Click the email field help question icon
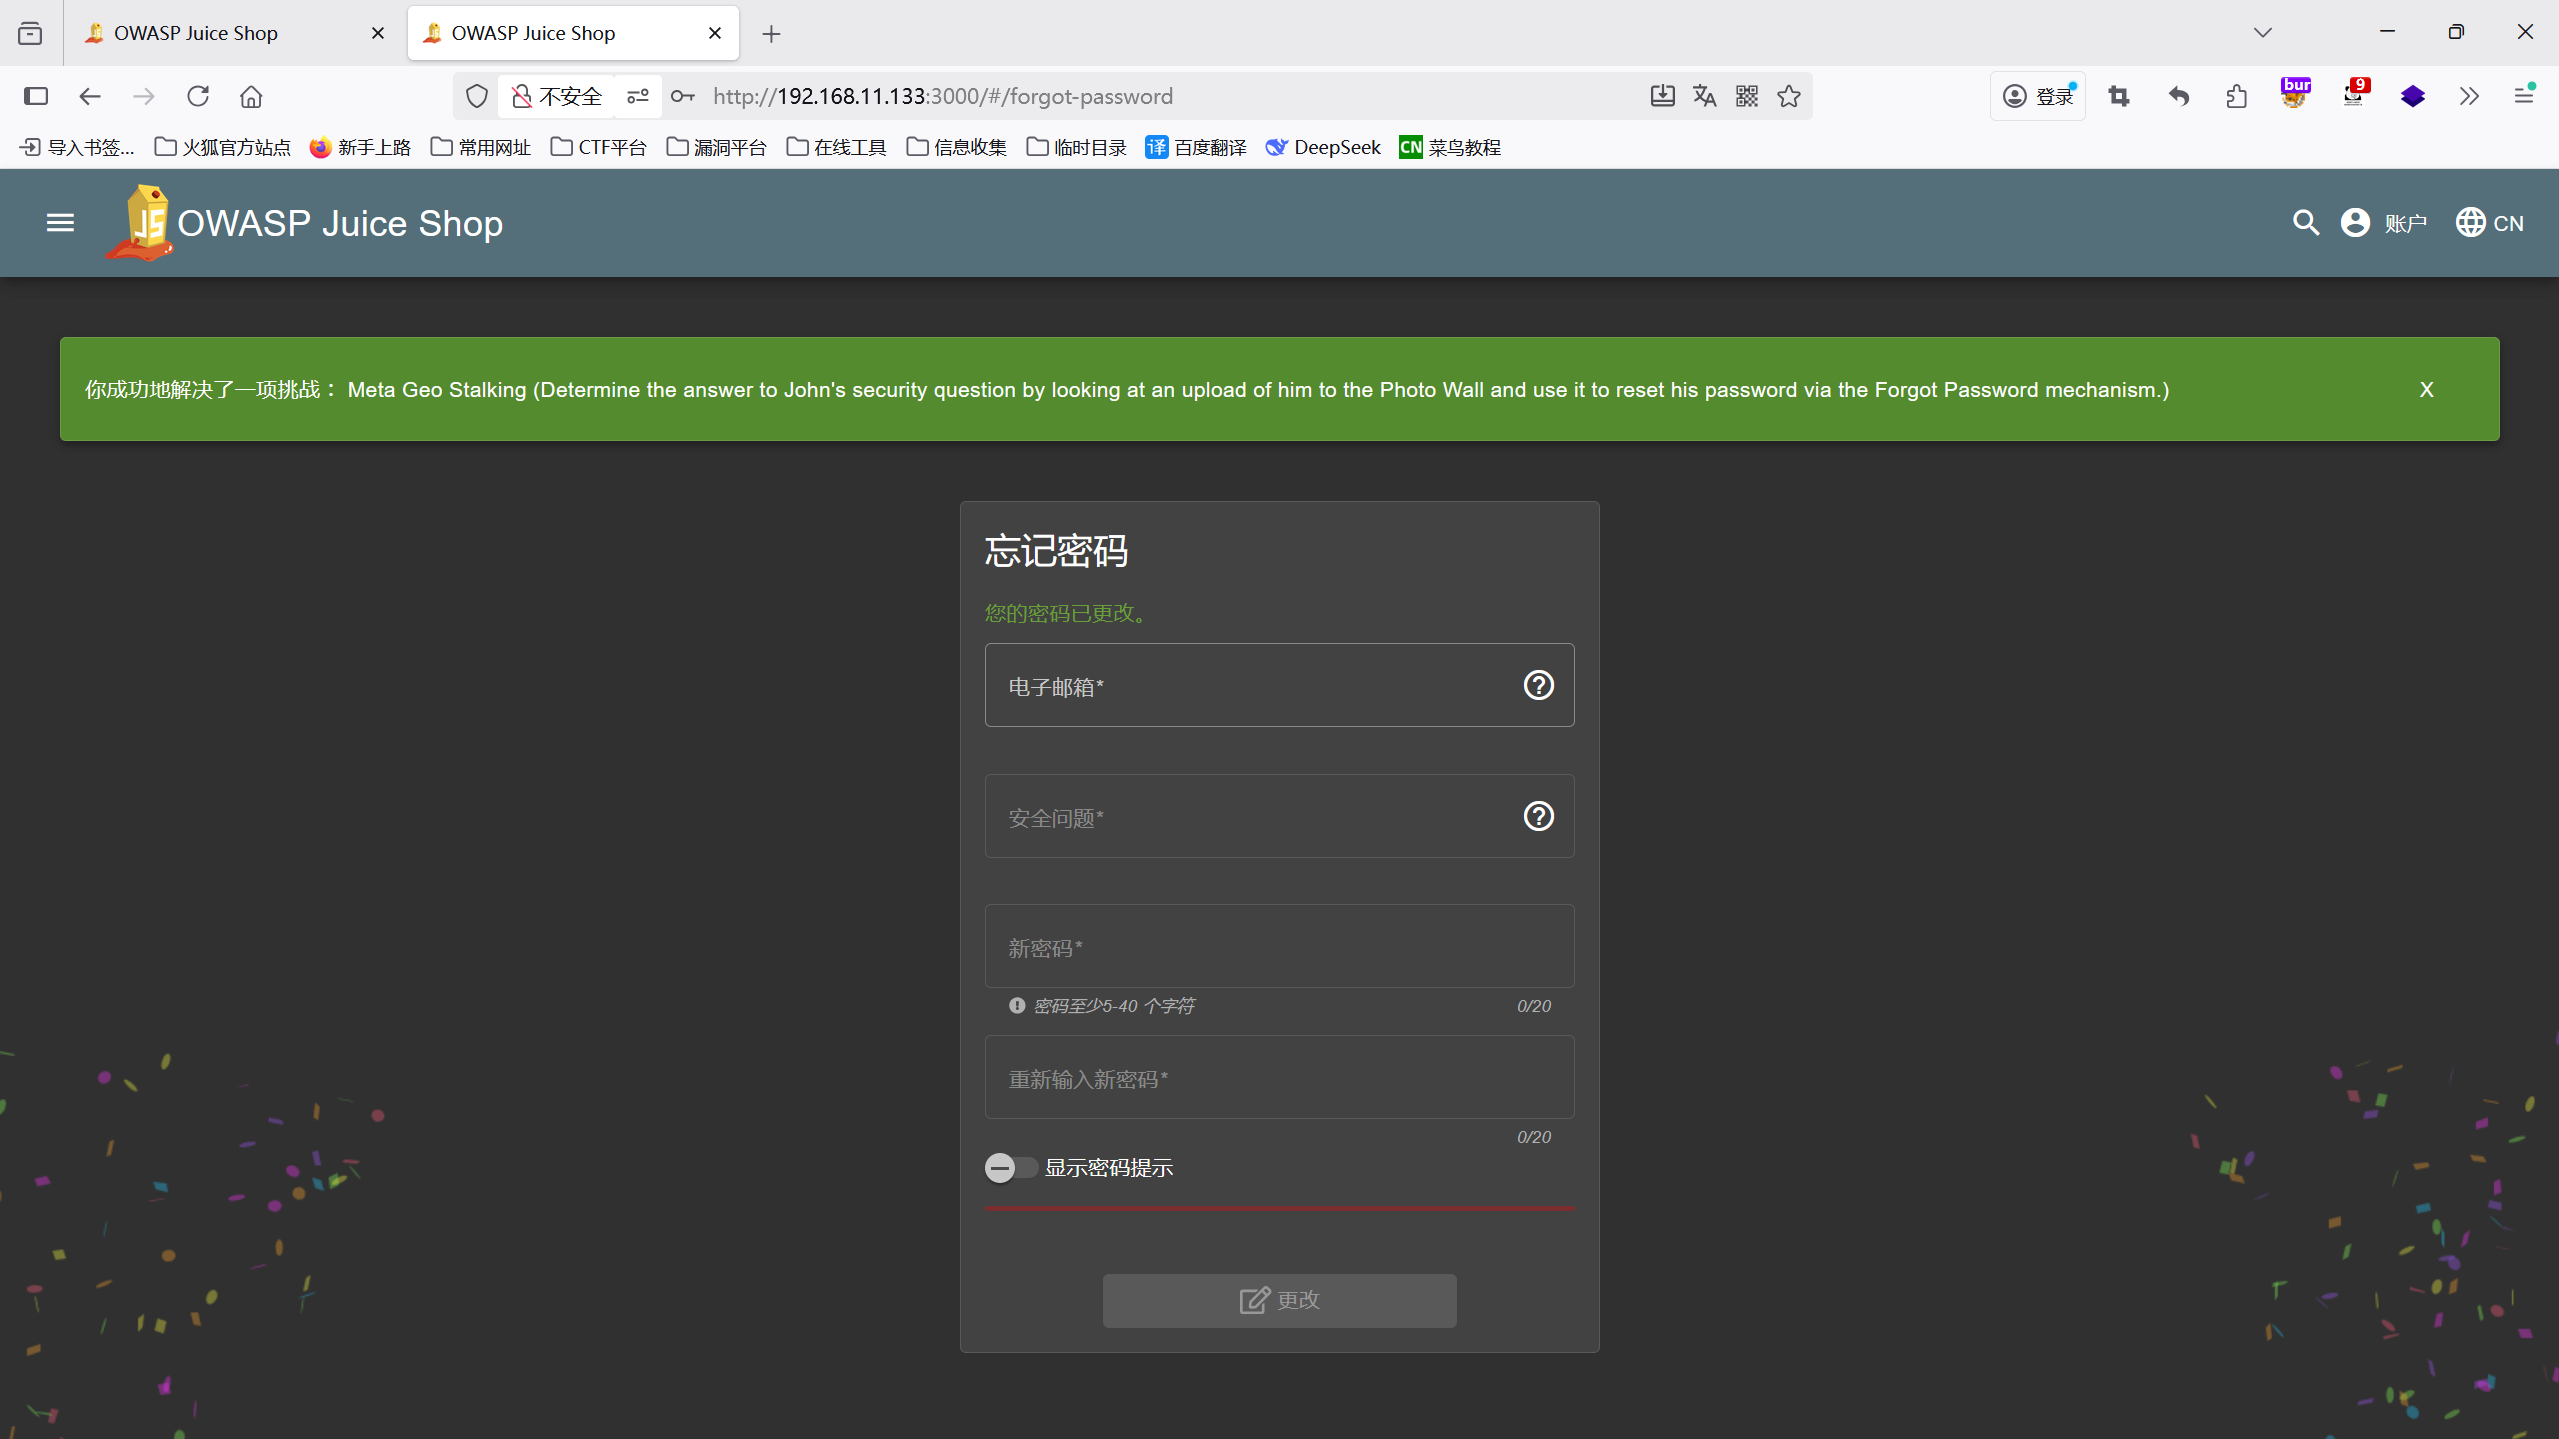This screenshot has width=2559, height=1439. click(x=1538, y=686)
